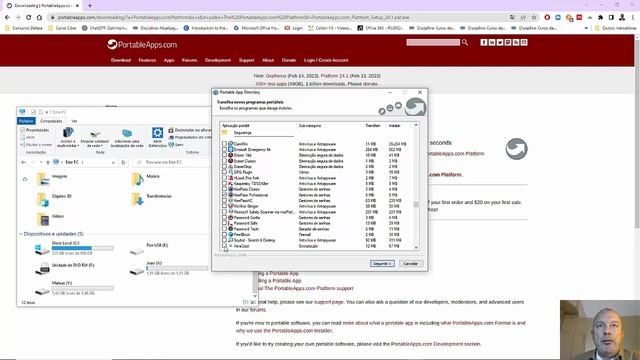Open Chrome extensions puzzle icon
Screen dimensions: 640x360
click(x=600, y=18)
